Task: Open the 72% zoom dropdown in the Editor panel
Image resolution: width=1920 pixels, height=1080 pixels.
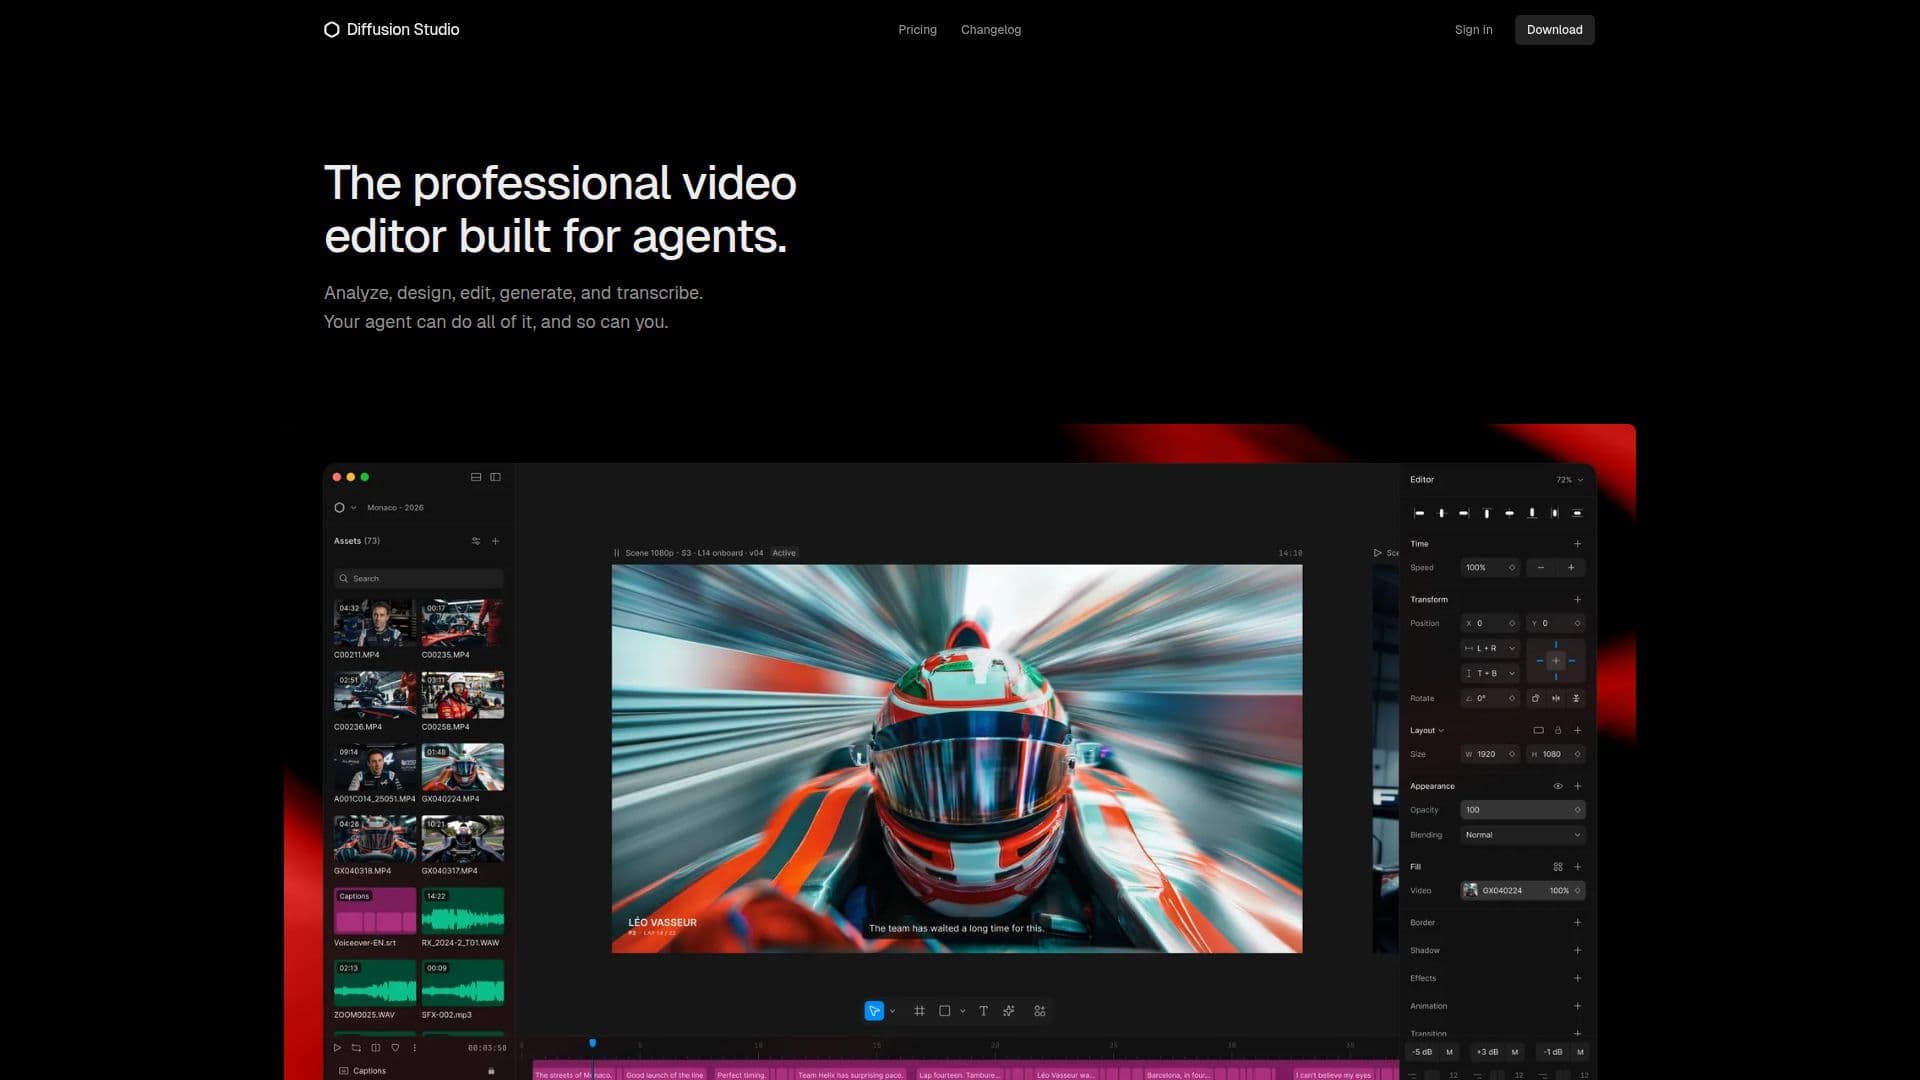Action: 1570,480
